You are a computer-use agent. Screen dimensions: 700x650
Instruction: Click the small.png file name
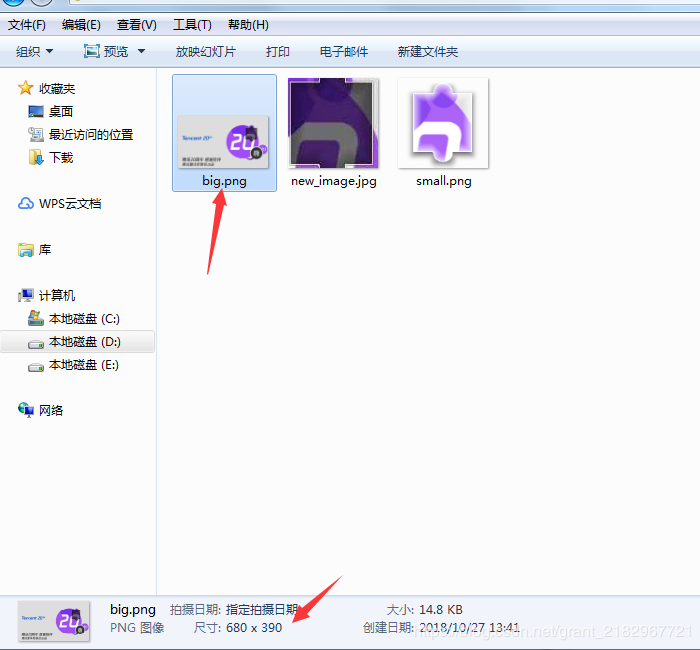[x=444, y=181]
